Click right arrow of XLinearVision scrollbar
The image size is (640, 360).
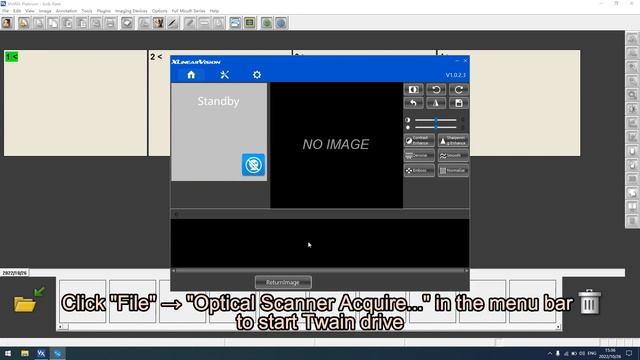point(467,271)
